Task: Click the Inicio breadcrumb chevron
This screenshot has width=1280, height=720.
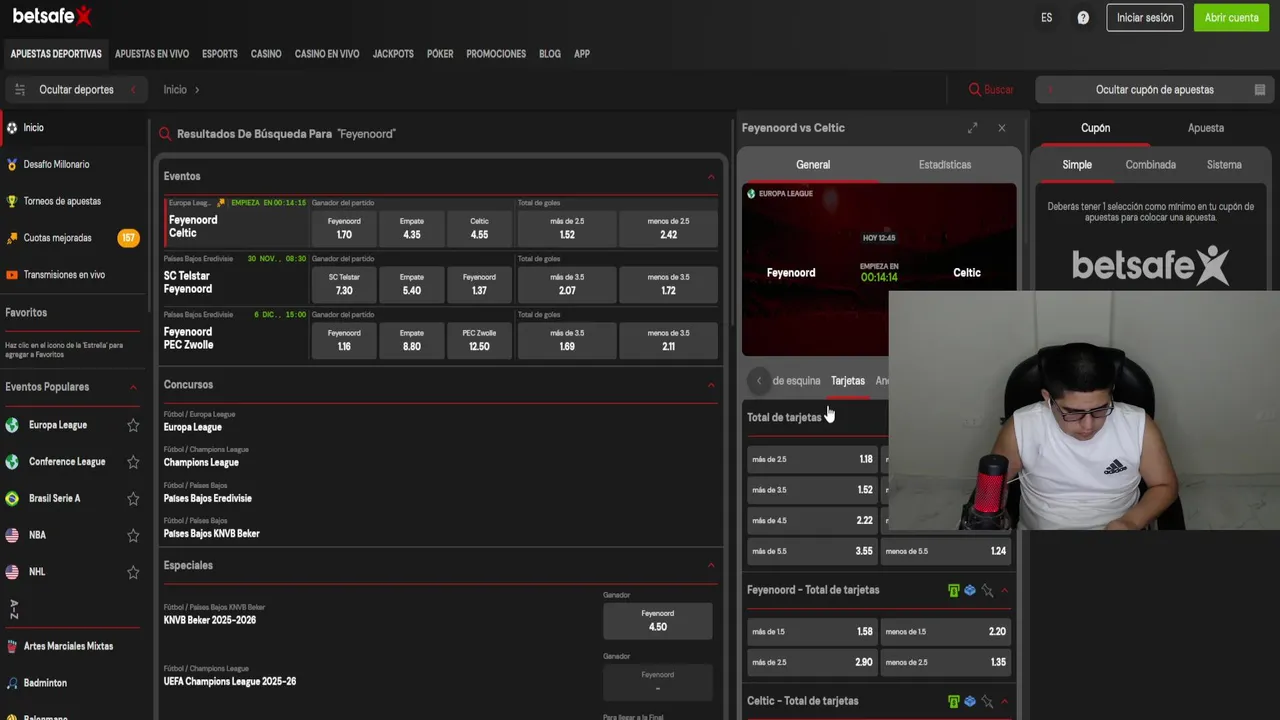Action: point(197,90)
